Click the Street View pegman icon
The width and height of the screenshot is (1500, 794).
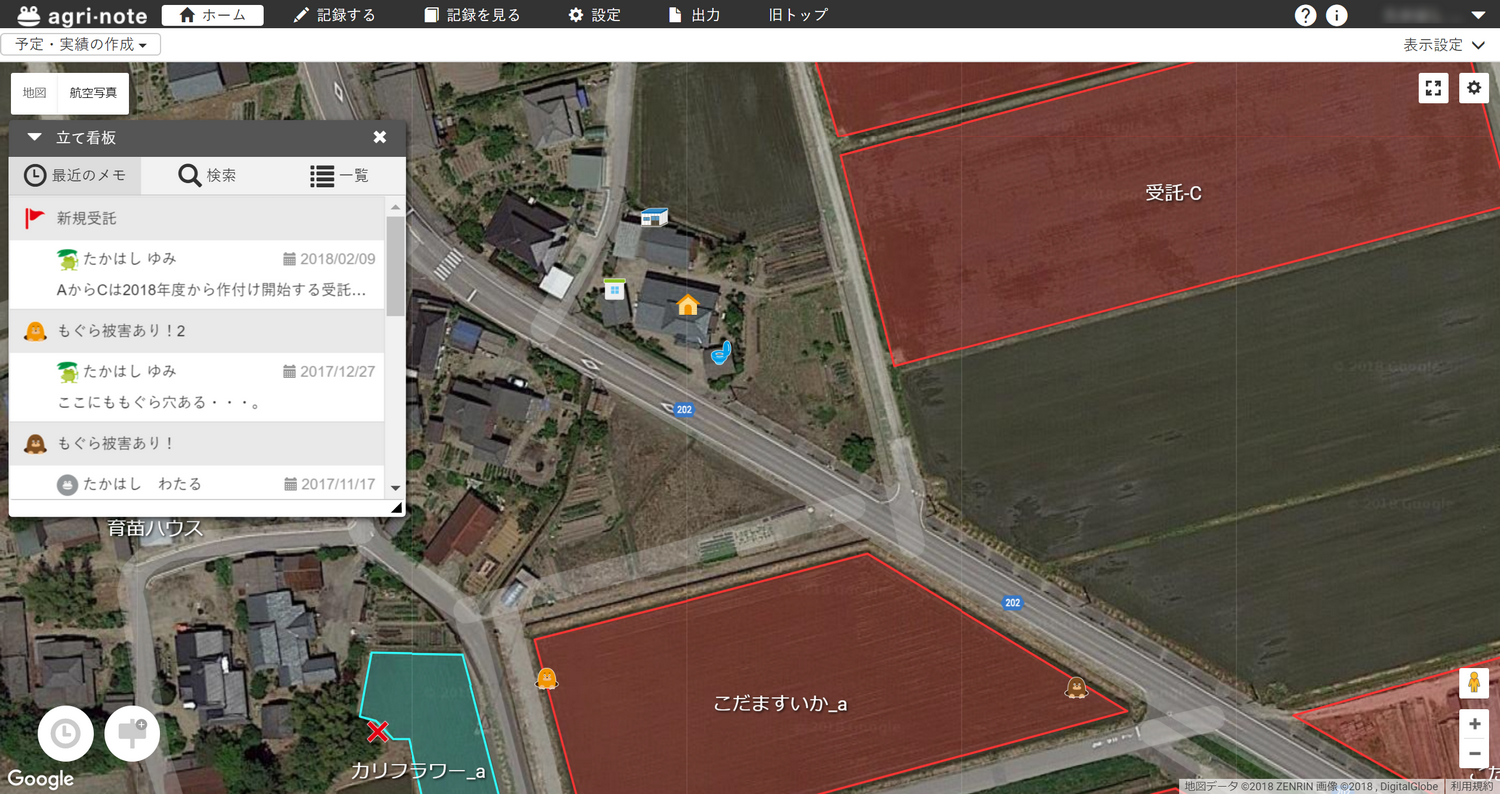[1474, 684]
